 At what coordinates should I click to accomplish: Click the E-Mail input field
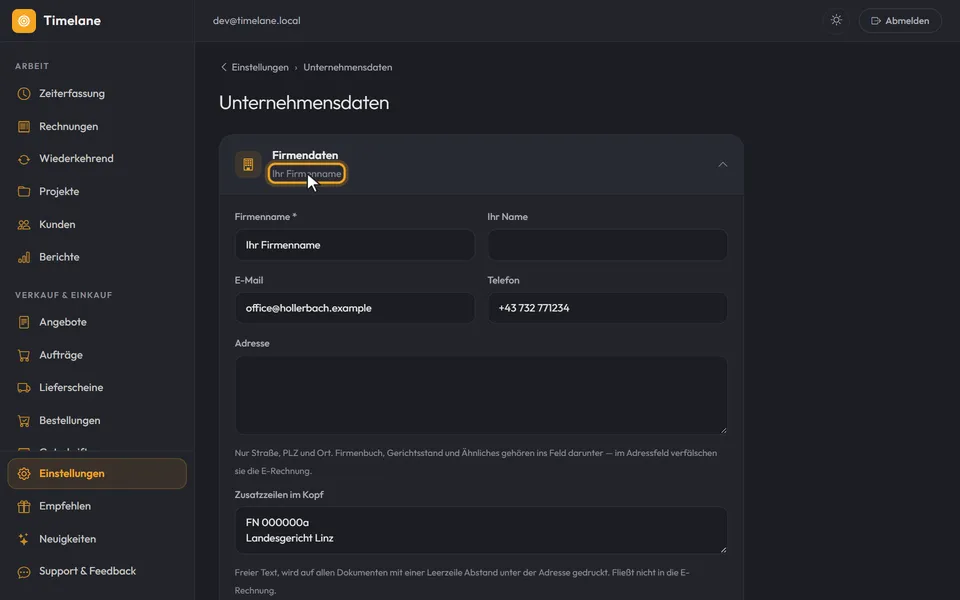pyautogui.click(x=354, y=308)
